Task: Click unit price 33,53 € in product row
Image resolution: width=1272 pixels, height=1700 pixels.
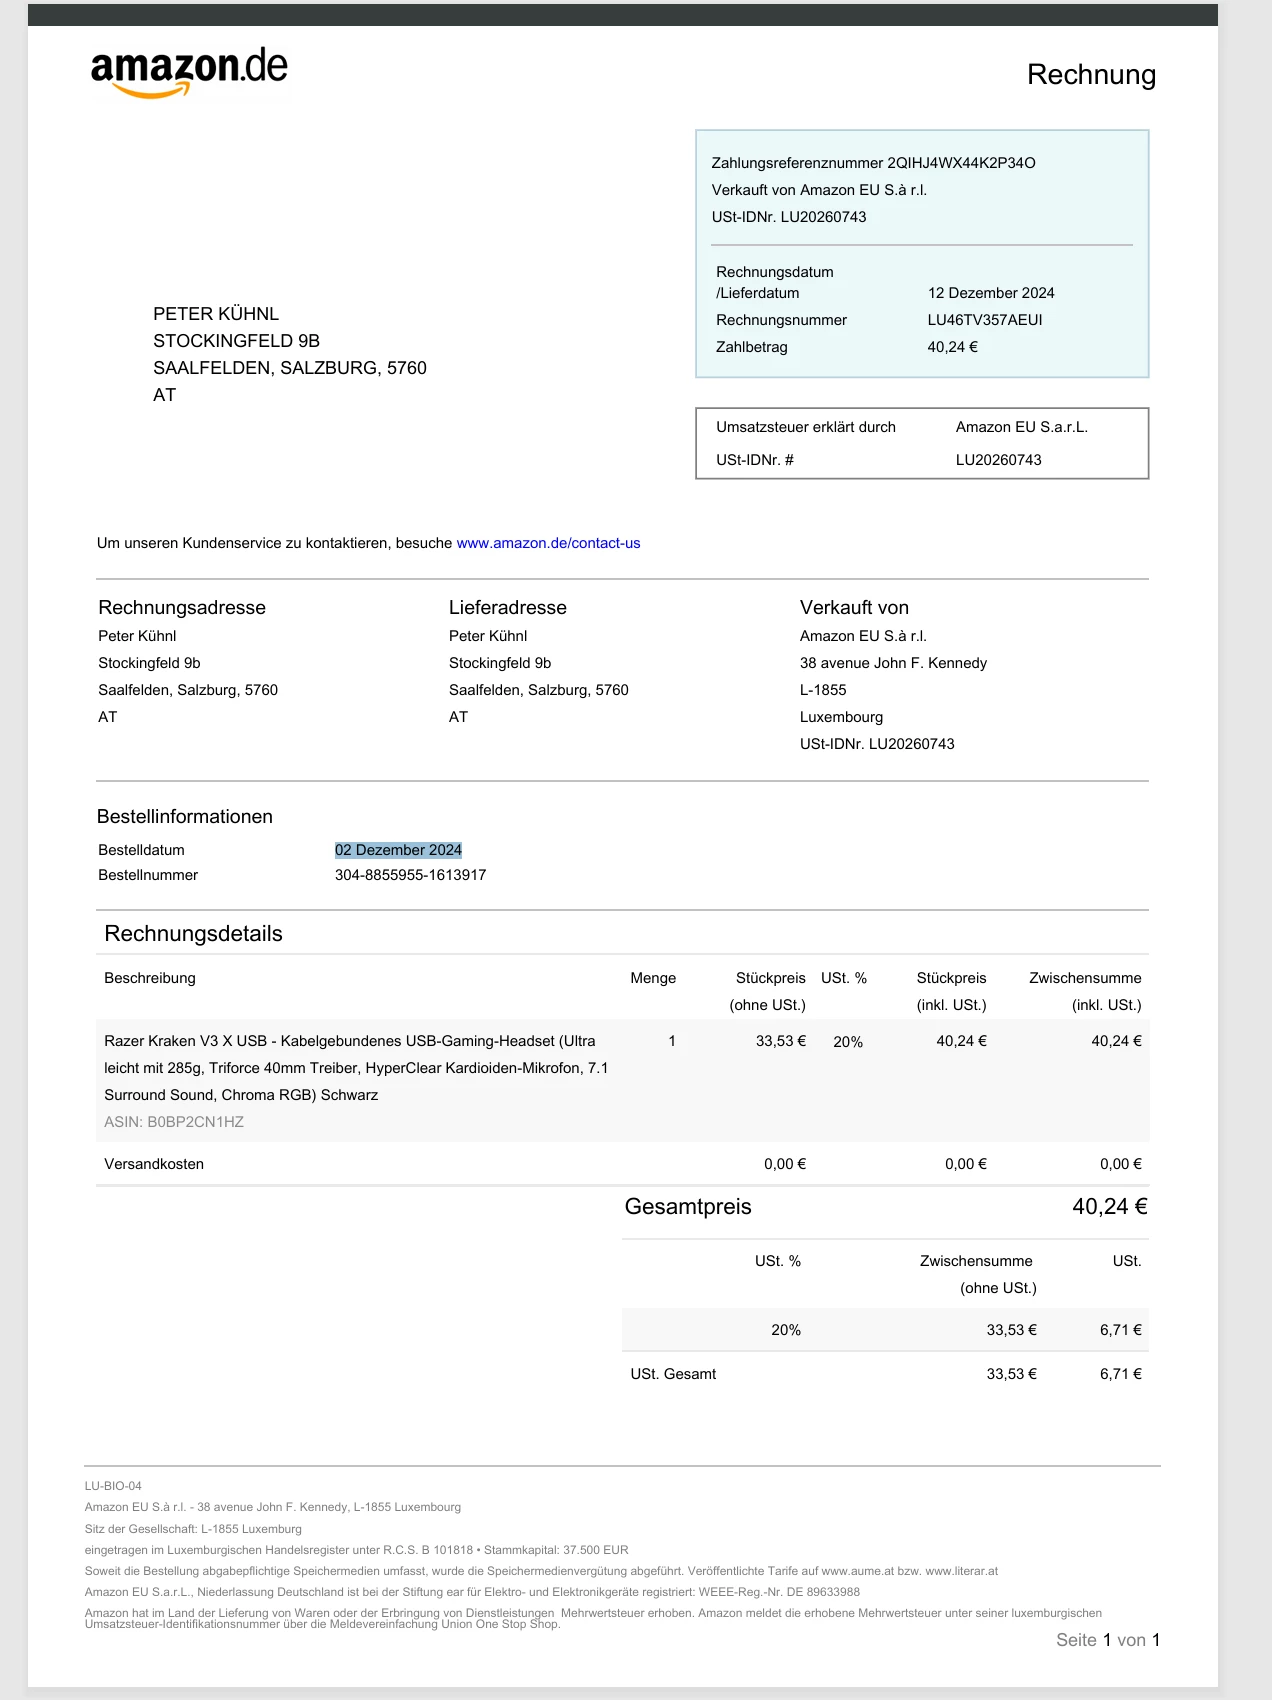Action: tap(781, 1041)
